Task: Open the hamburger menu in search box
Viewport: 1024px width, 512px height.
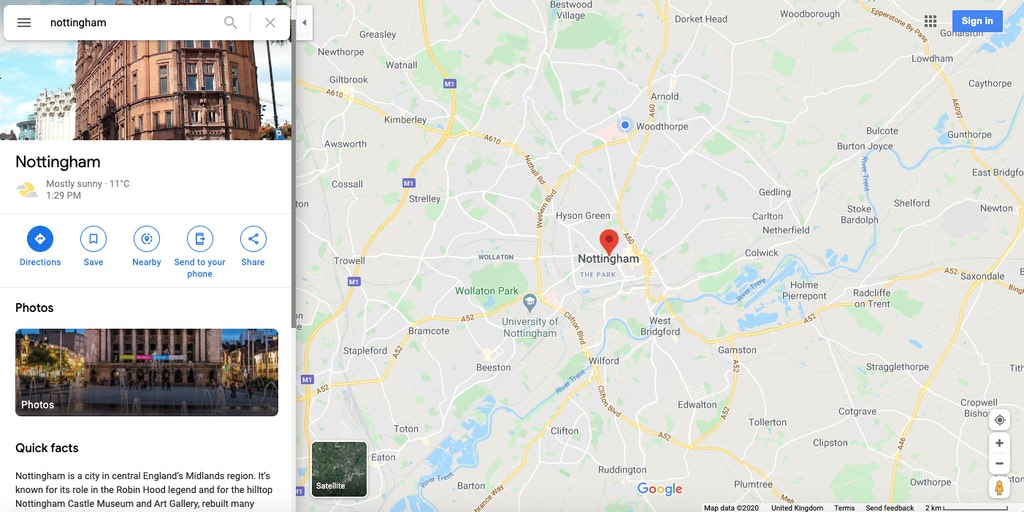Action: point(24,22)
